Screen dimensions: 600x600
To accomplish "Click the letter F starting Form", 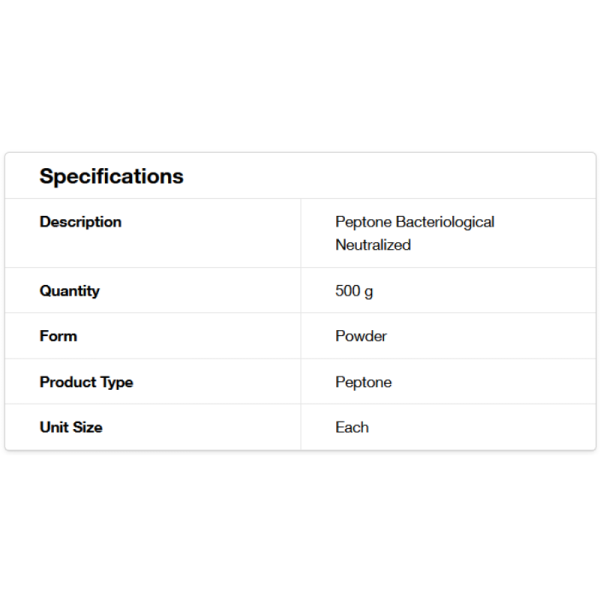I will coord(44,336).
